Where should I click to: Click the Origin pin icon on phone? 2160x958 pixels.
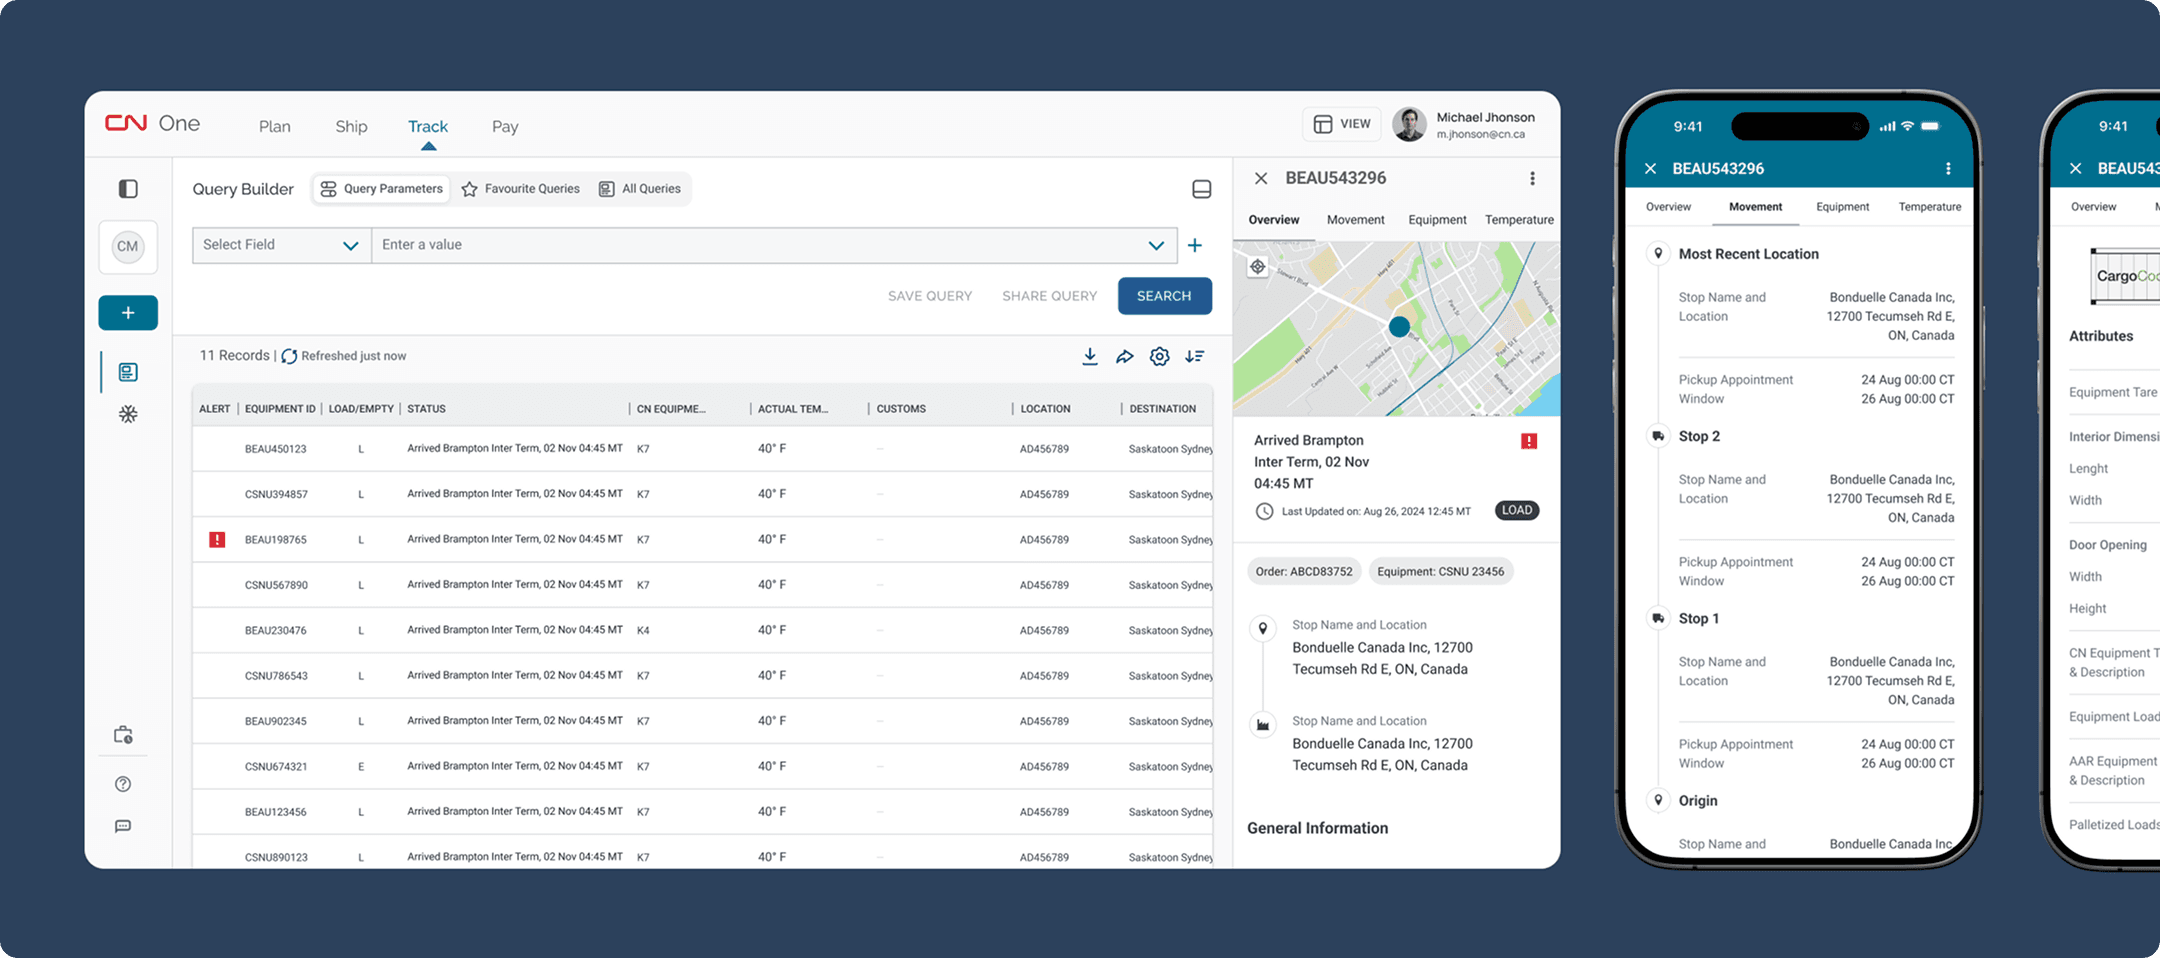pos(1658,800)
